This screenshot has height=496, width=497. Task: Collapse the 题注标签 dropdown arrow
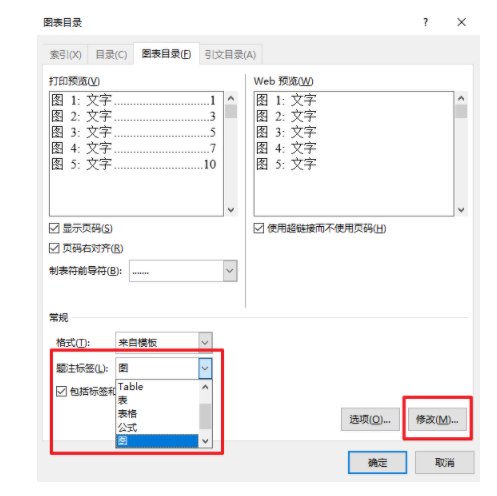point(205,368)
